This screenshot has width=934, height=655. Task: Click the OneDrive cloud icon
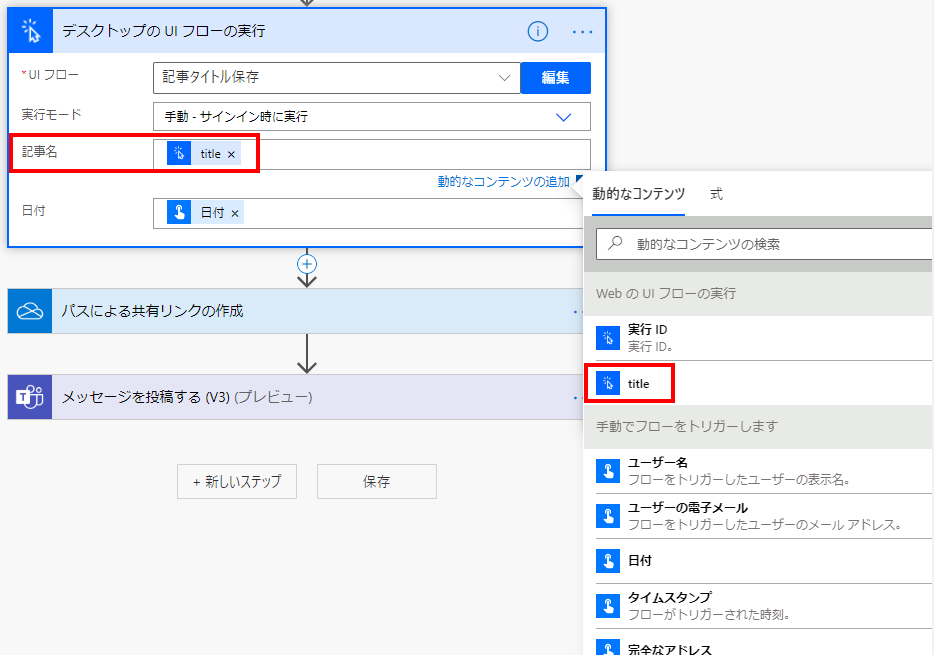coord(30,311)
